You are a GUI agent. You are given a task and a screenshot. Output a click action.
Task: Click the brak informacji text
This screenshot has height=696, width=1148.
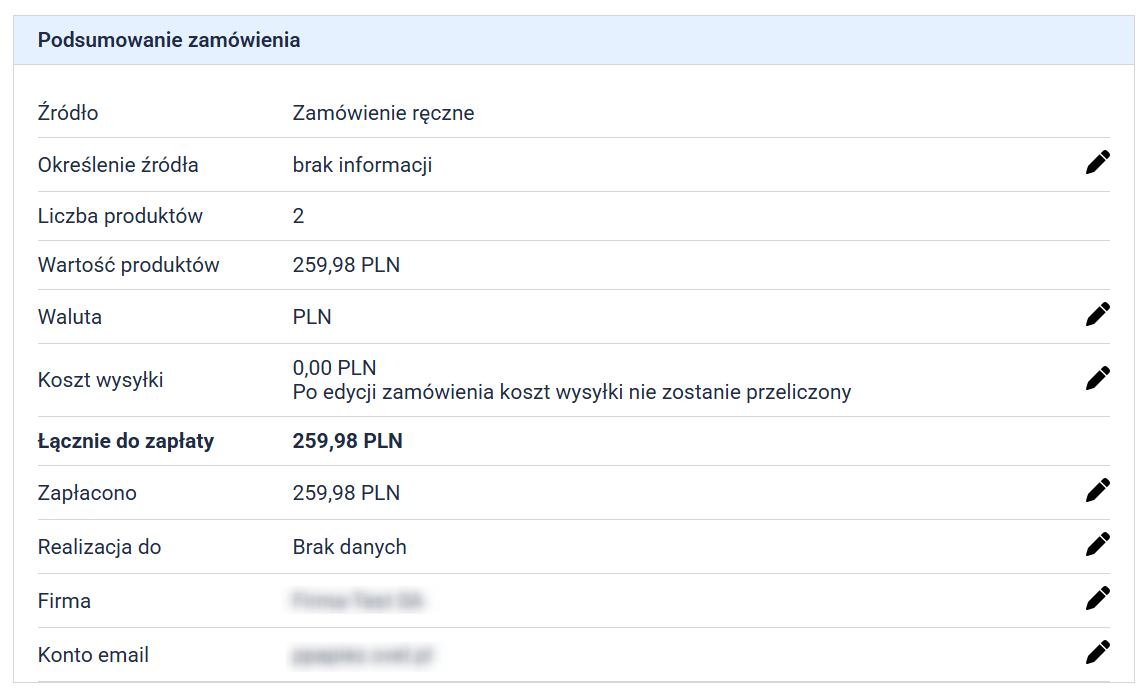362,165
